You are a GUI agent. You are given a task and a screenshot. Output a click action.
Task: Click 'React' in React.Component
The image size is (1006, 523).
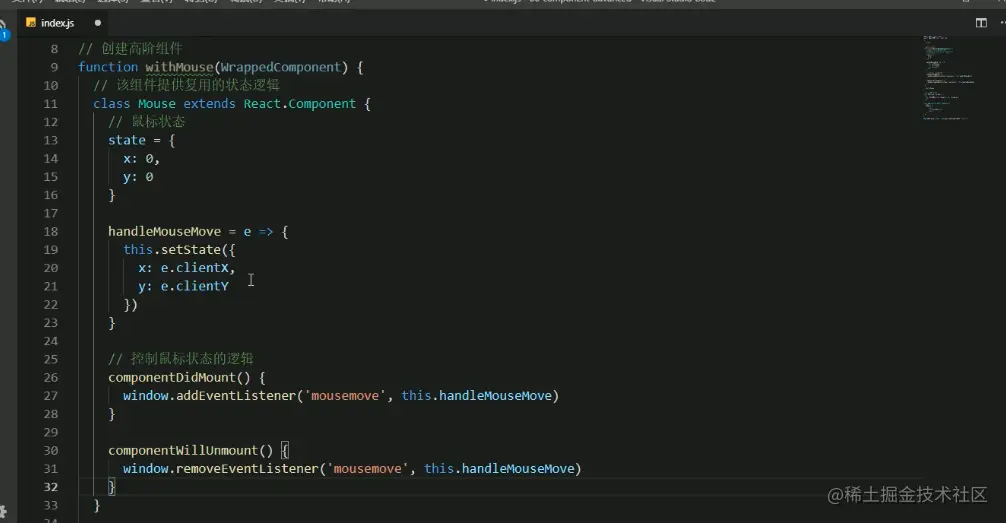(x=262, y=104)
